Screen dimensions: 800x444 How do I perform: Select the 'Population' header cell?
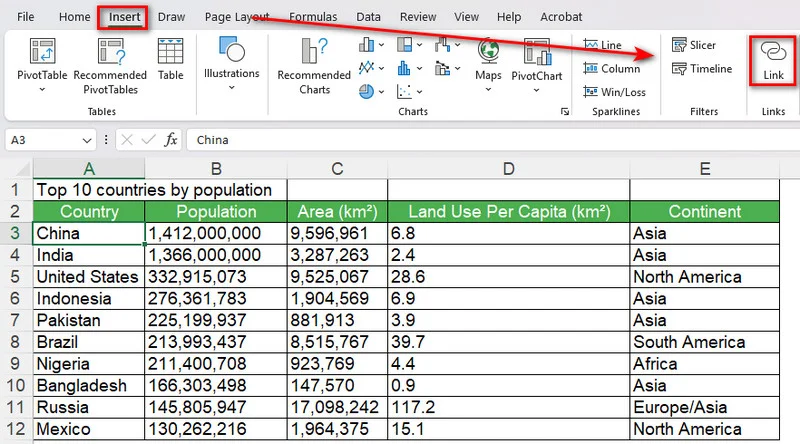(216, 211)
